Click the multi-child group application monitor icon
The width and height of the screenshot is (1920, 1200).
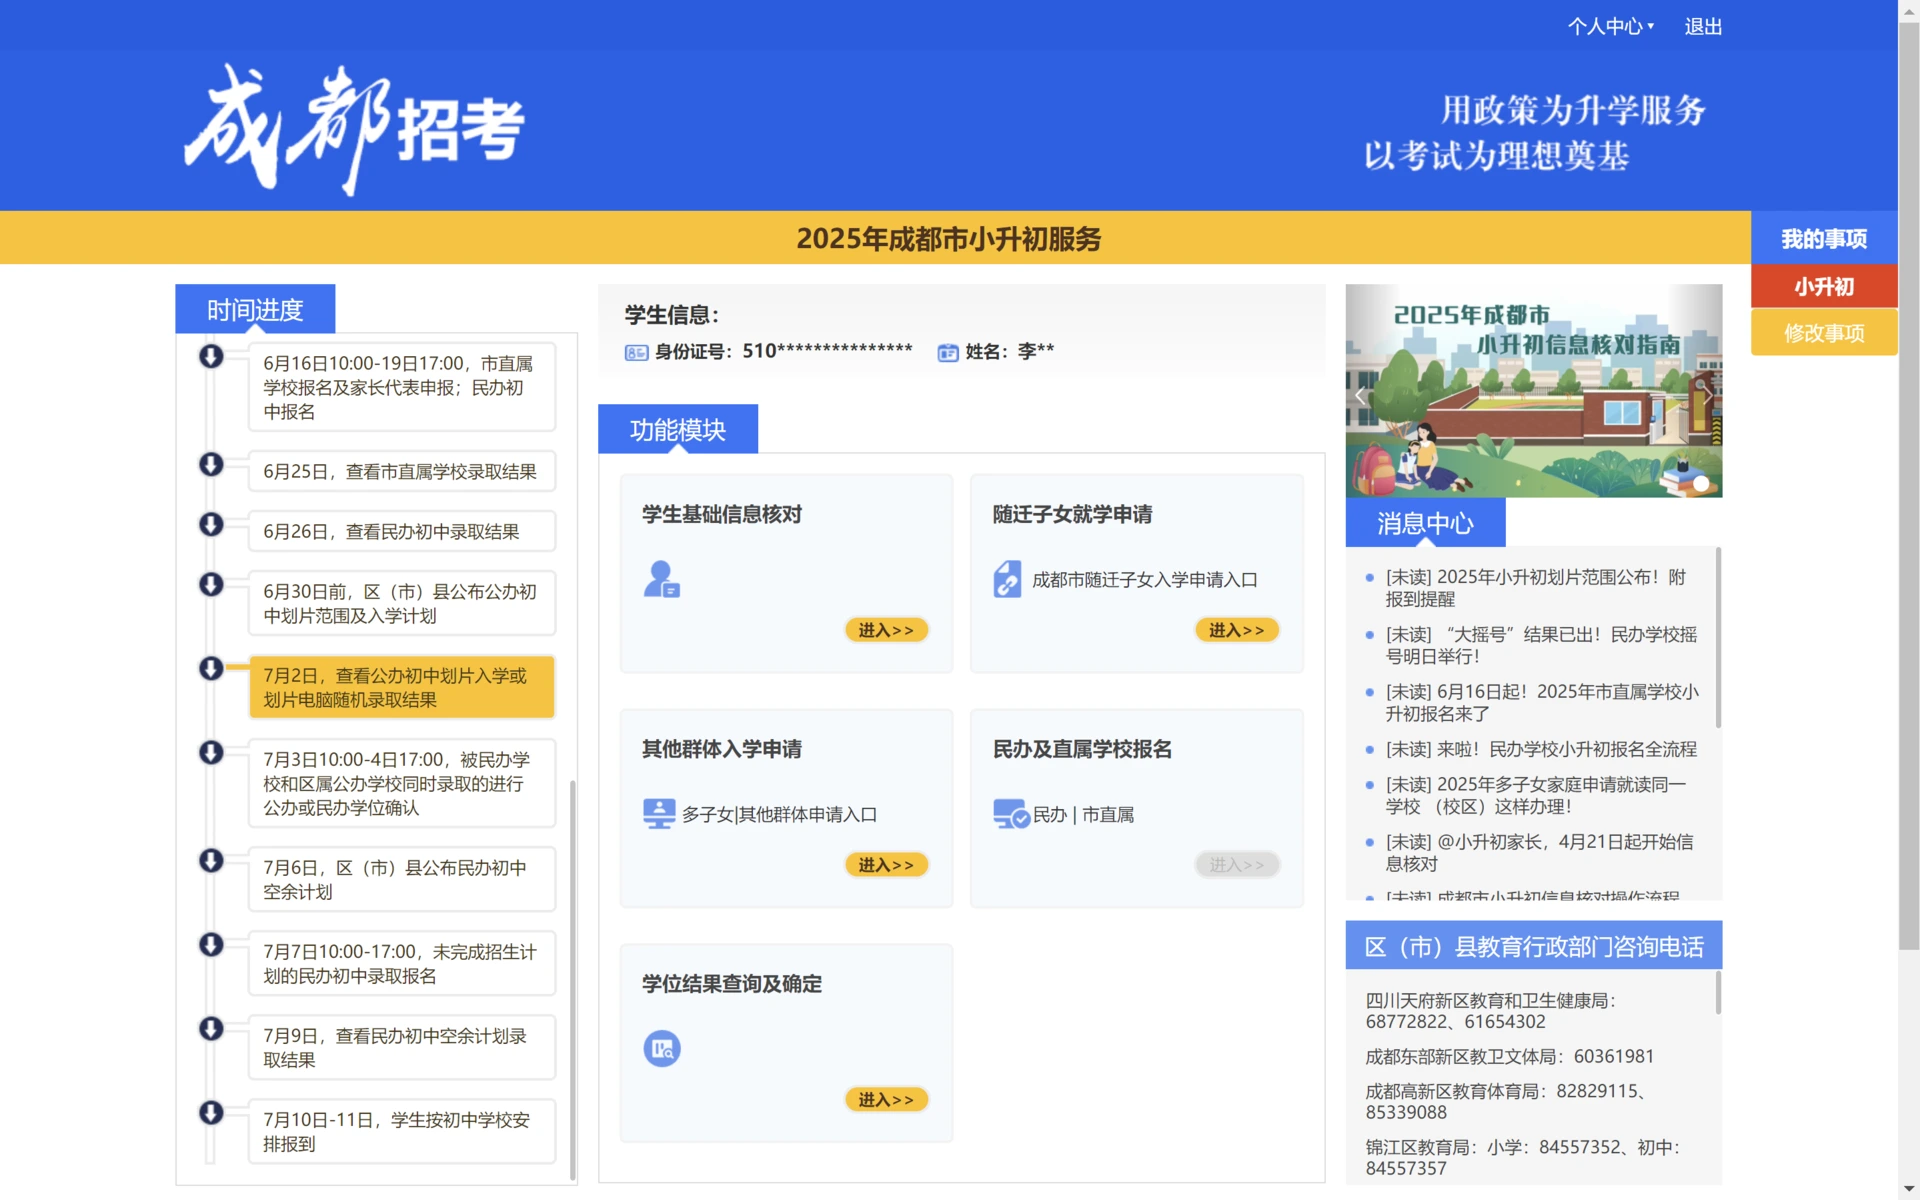(x=658, y=813)
